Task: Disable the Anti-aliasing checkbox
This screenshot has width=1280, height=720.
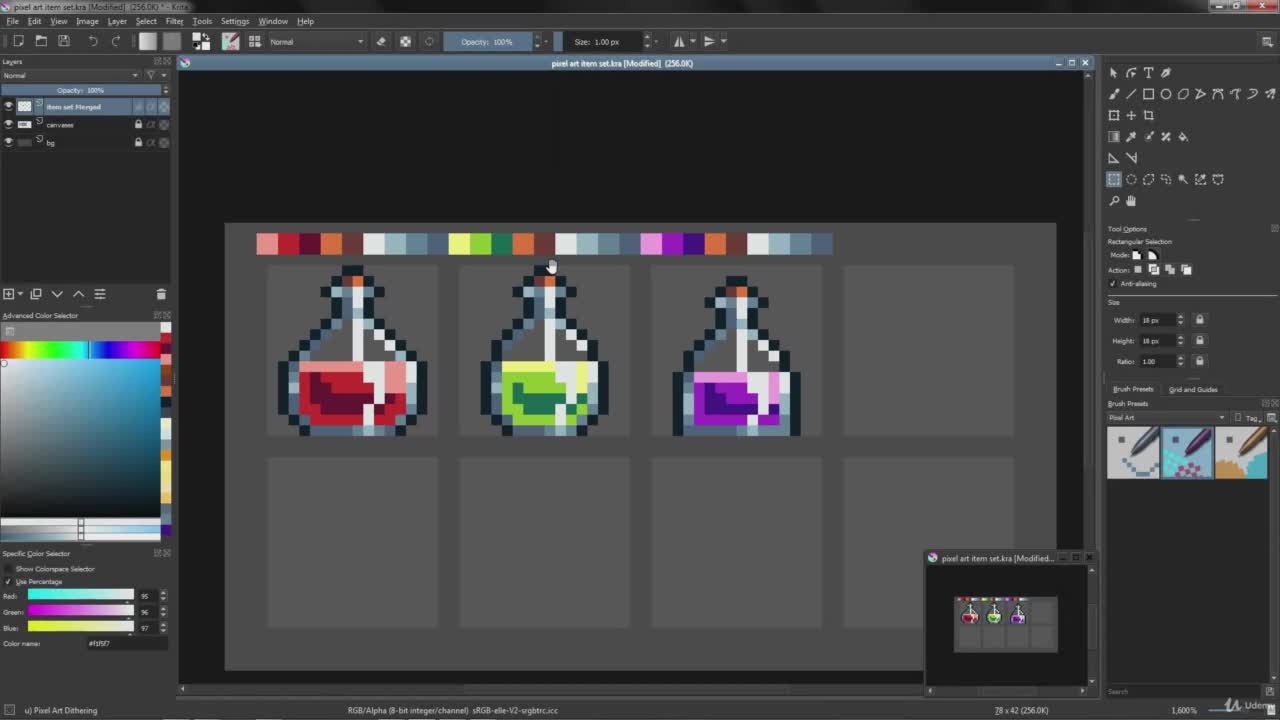Action: pyautogui.click(x=1113, y=284)
